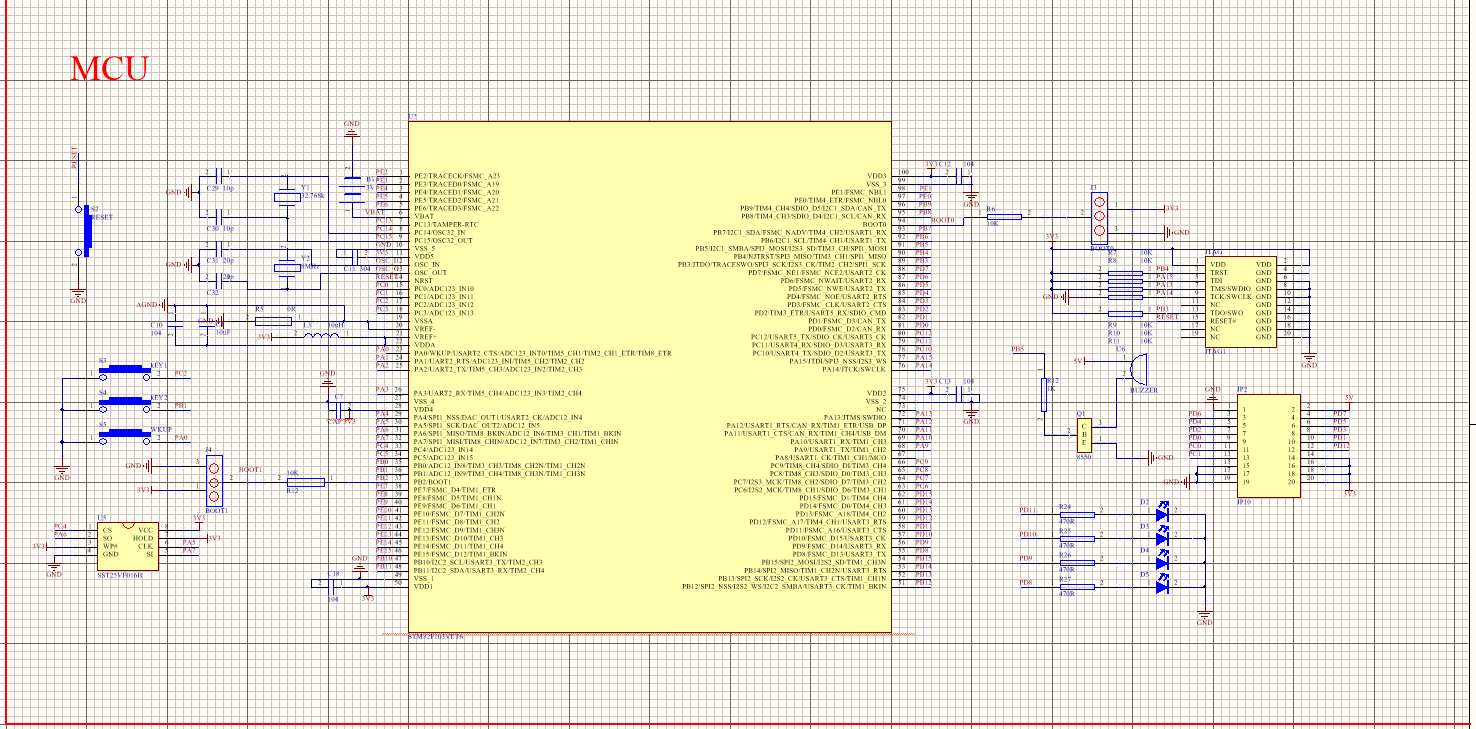Select LED D3
This screenshot has width=1476, height=729.
click(x=1160, y=537)
